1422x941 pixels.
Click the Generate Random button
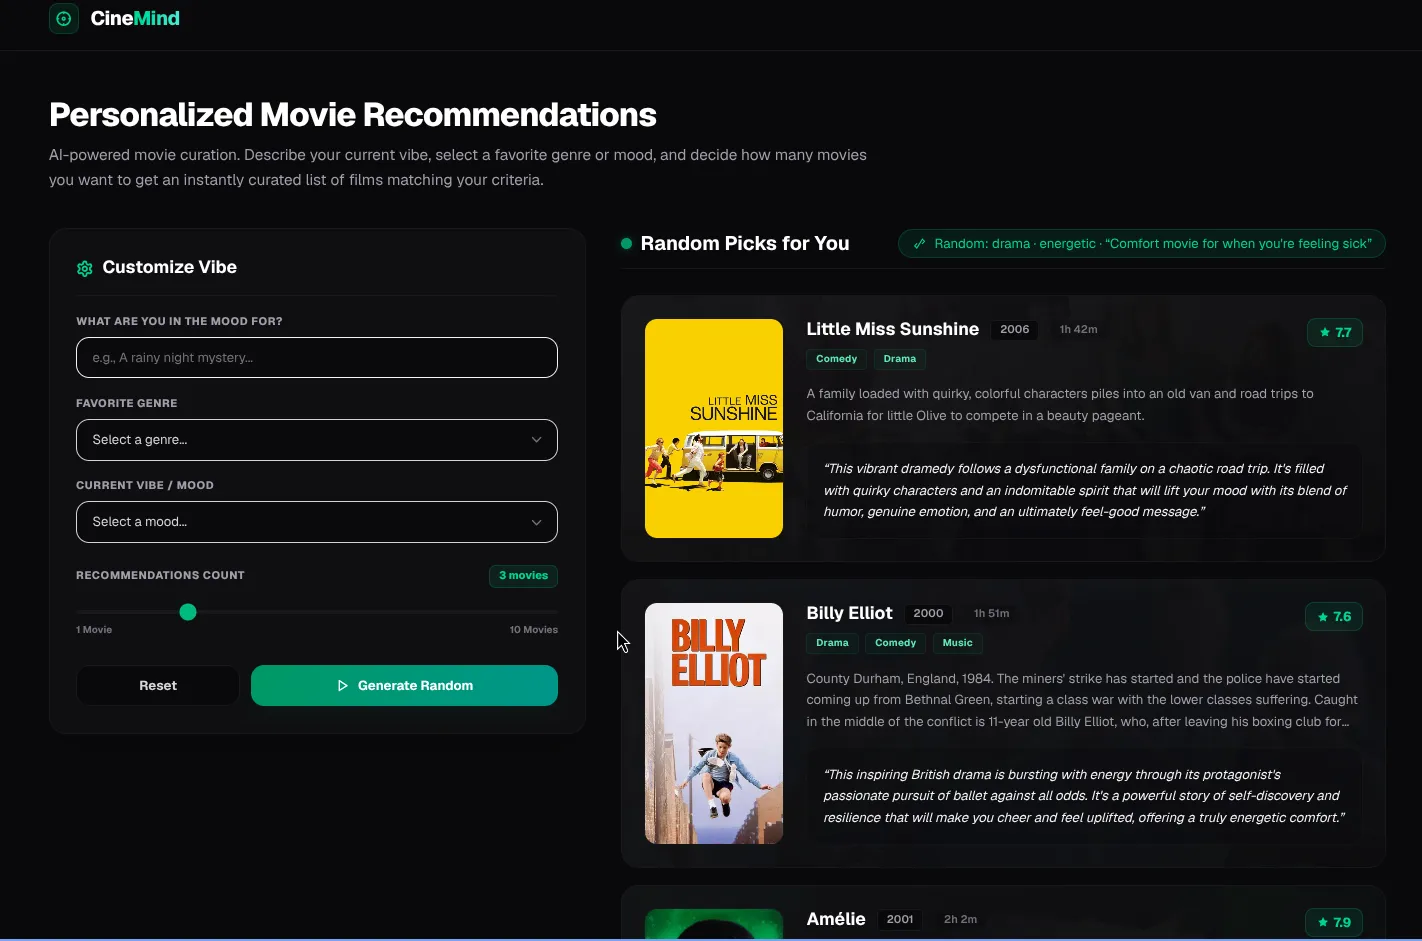tap(404, 686)
